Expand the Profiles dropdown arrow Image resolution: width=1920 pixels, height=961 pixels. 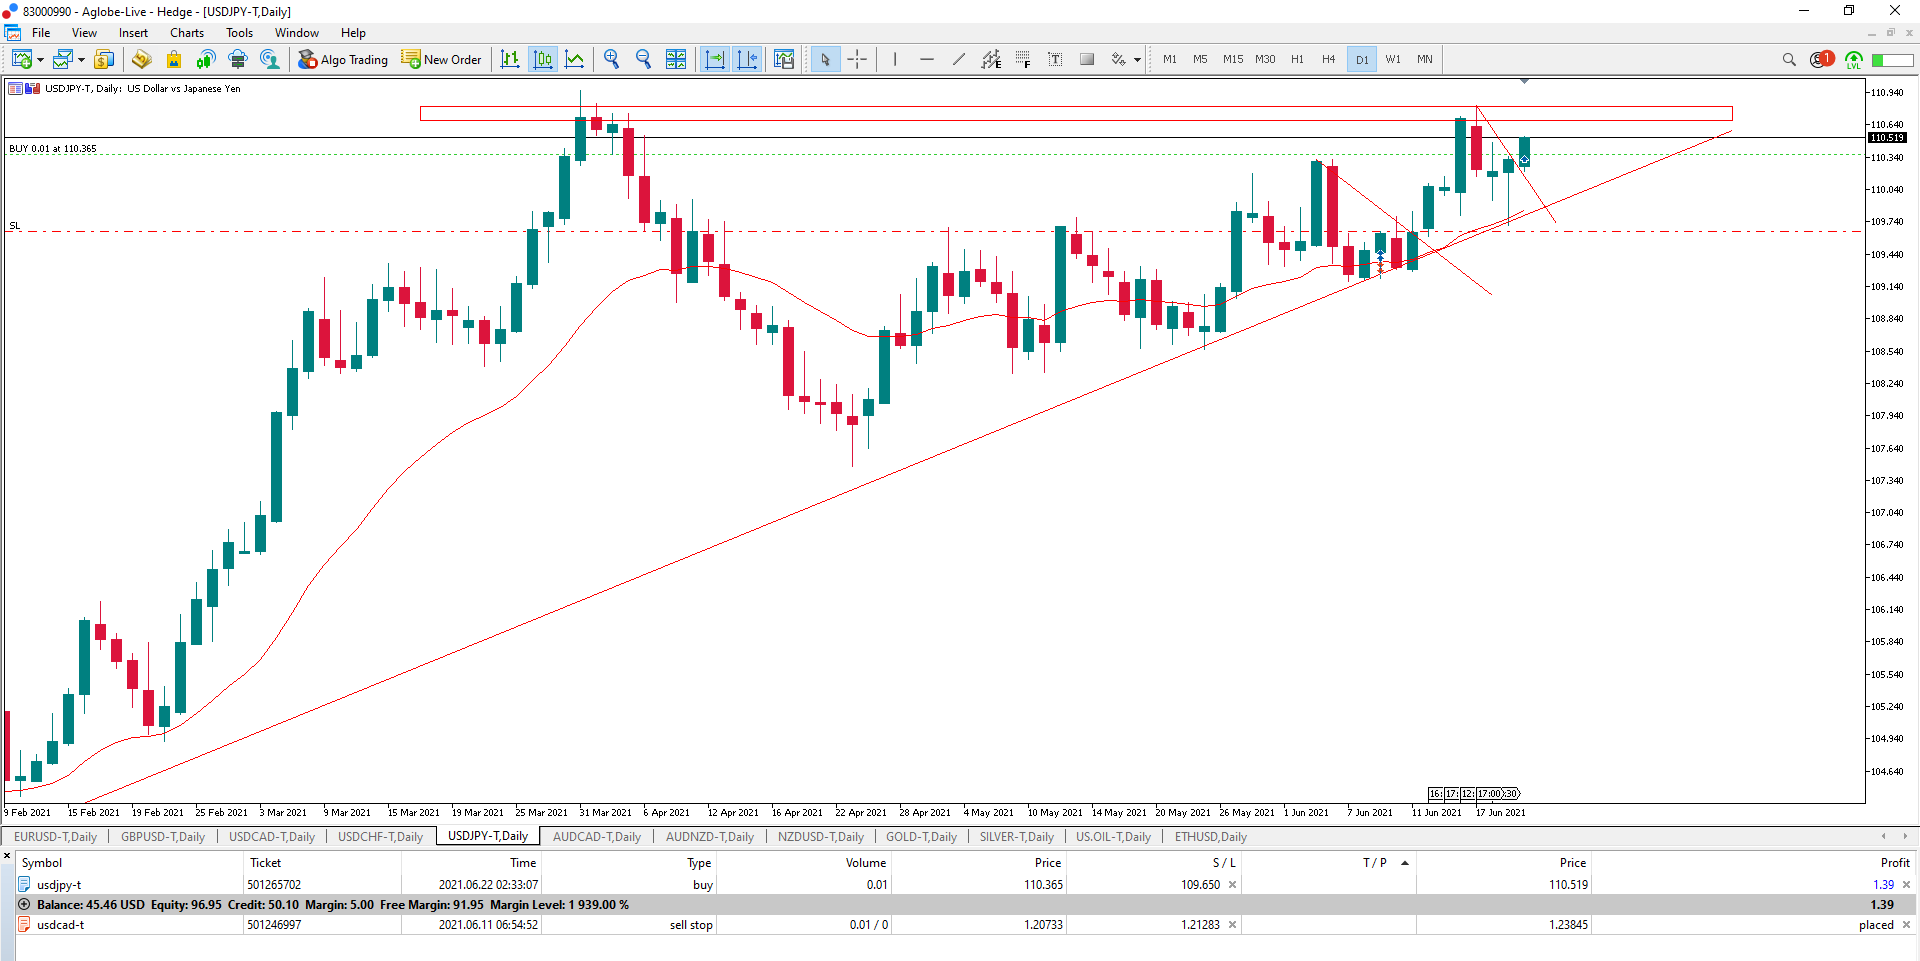(x=81, y=60)
